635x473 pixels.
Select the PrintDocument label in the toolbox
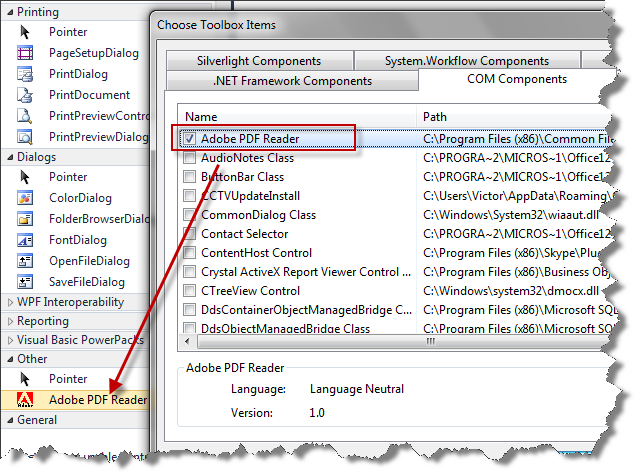pos(89,95)
